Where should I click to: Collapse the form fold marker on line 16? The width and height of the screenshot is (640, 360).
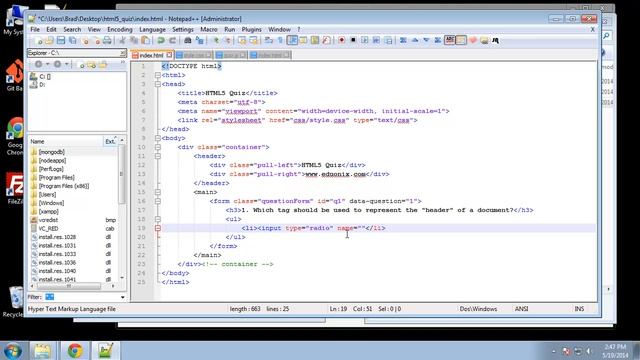click(158, 201)
